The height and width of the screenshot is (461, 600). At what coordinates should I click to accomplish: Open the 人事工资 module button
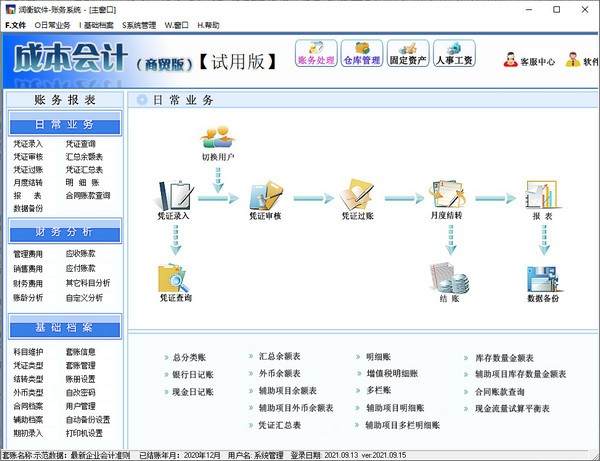pyautogui.click(x=455, y=53)
